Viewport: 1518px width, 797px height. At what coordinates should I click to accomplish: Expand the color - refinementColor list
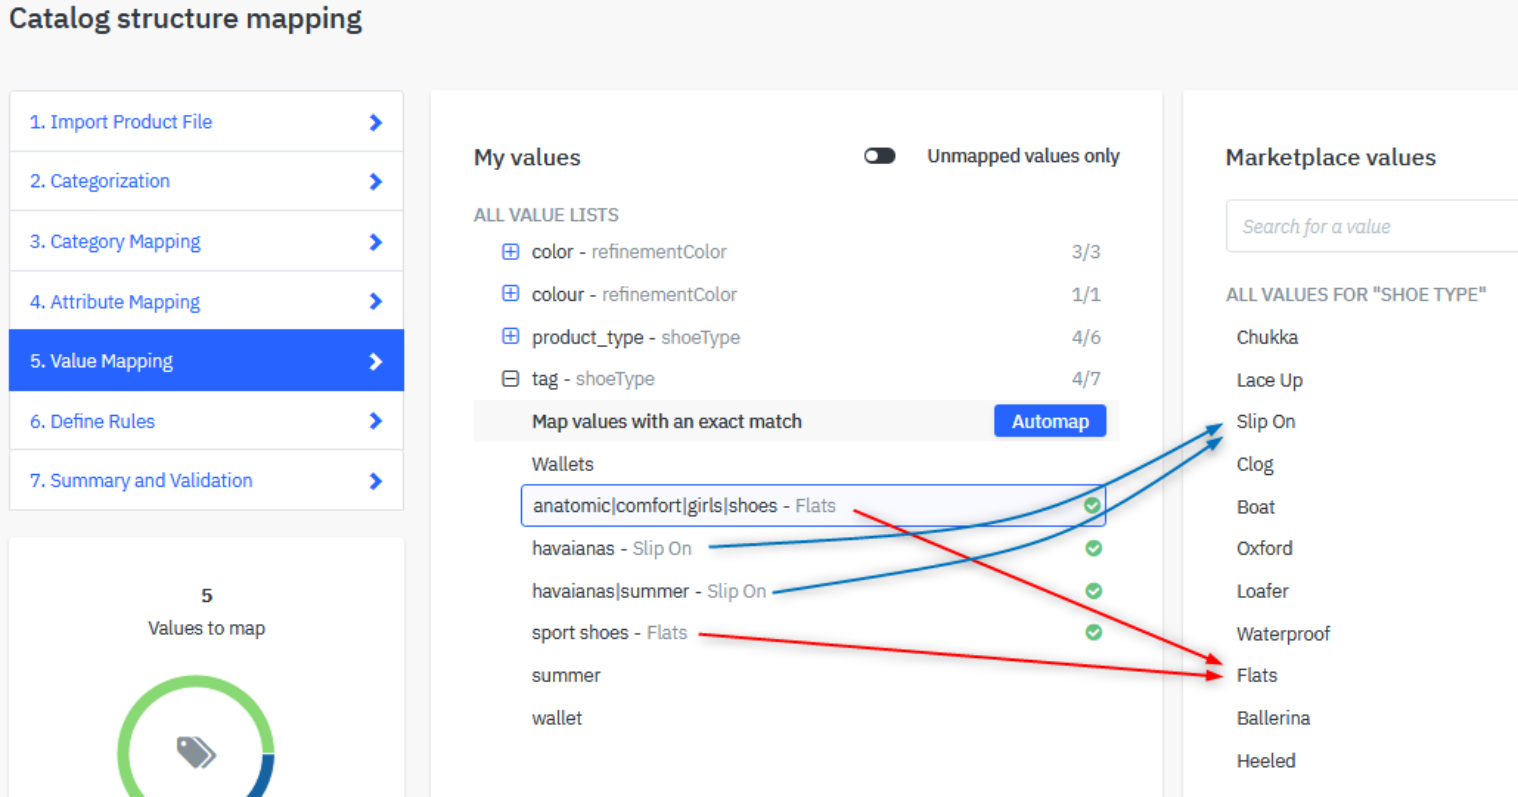point(510,252)
